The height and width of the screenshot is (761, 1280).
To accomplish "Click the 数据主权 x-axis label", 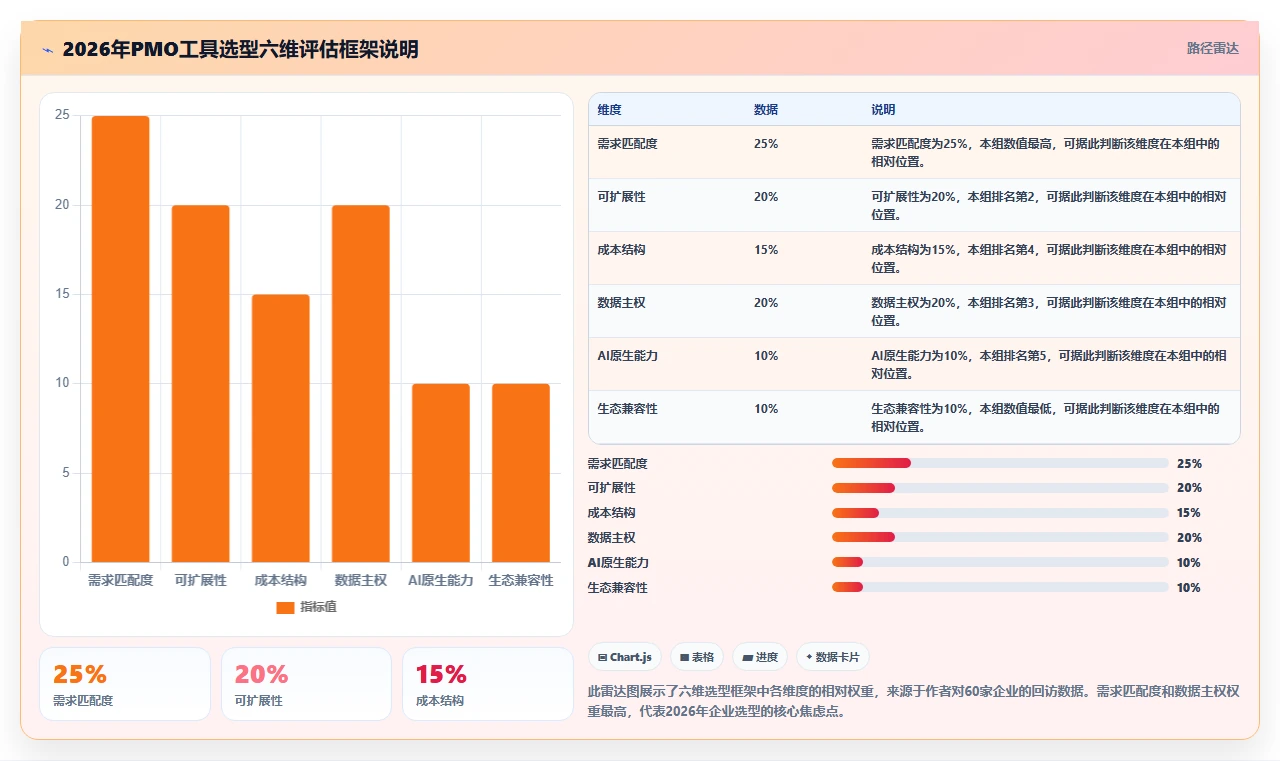I will coord(361,580).
